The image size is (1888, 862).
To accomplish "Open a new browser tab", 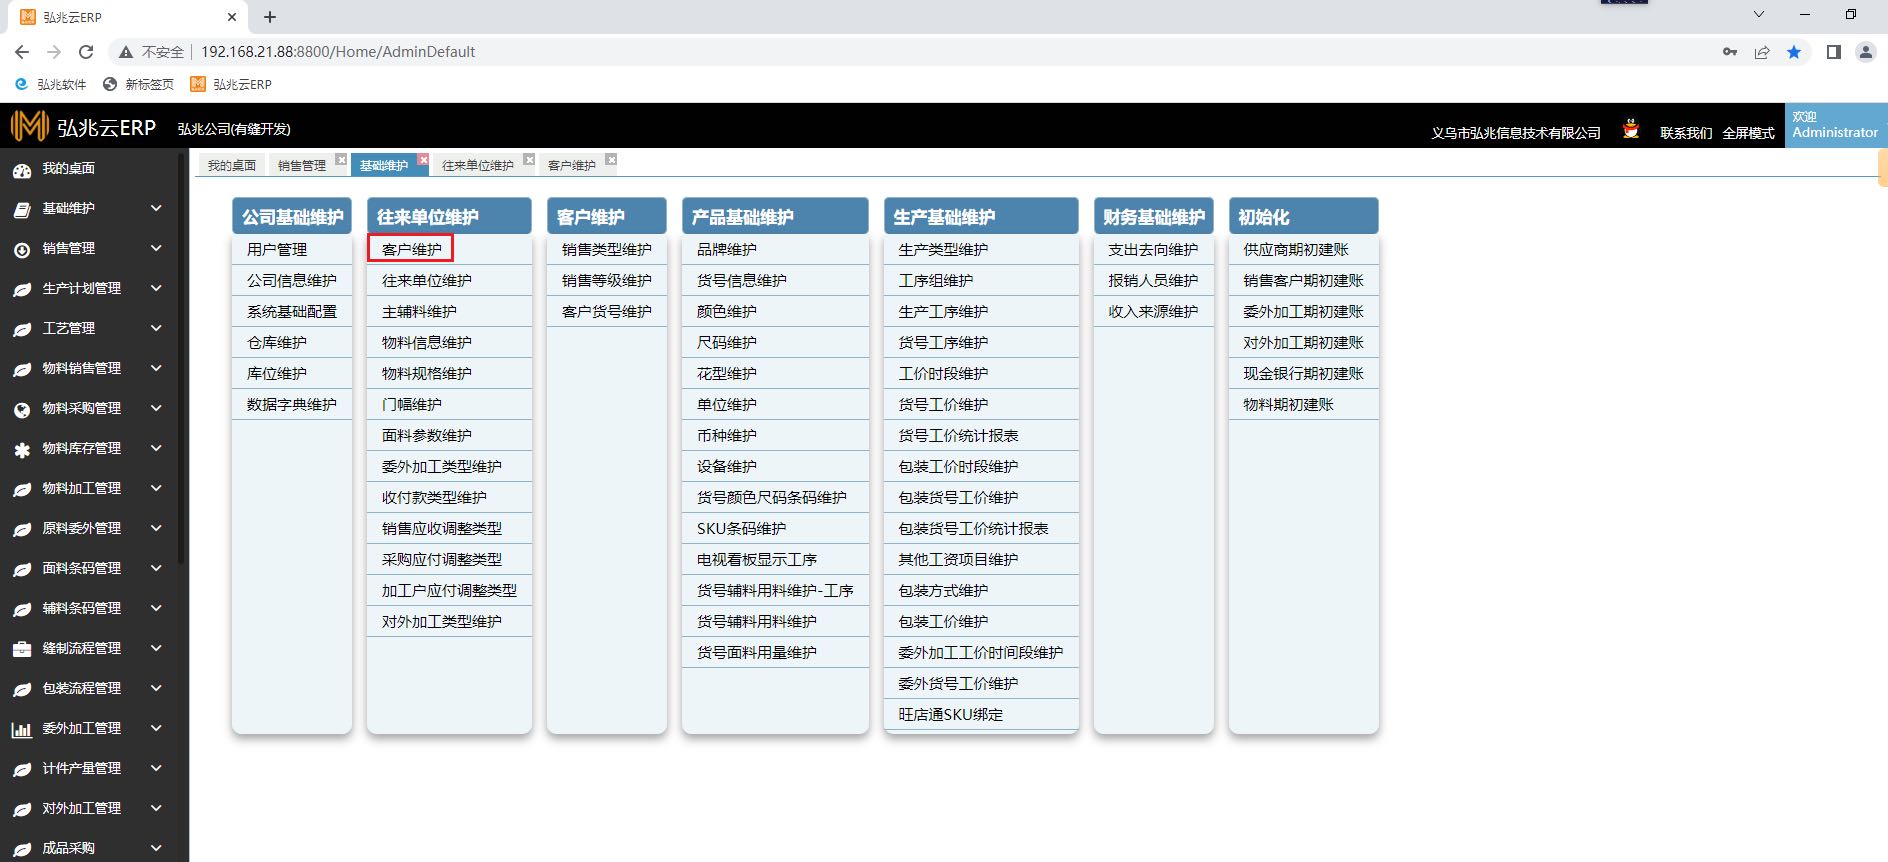I will pyautogui.click(x=270, y=17).
